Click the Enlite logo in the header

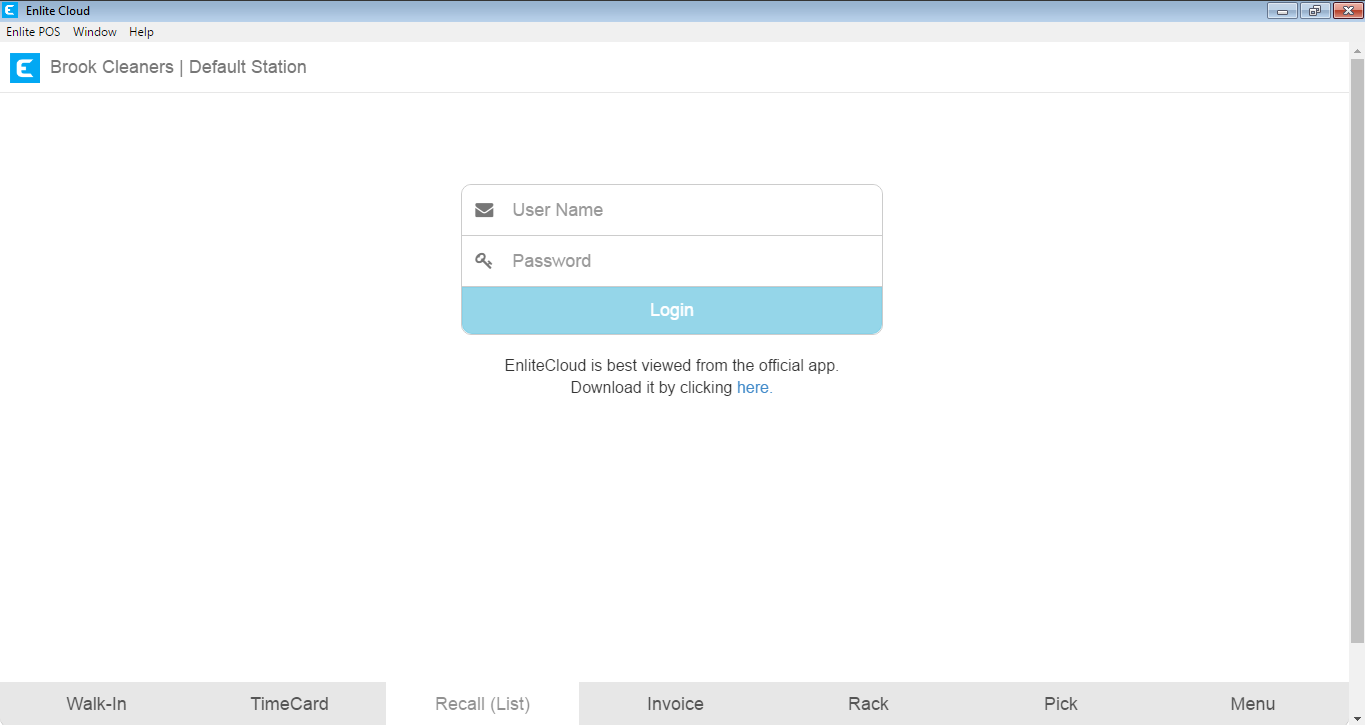point(25,68)
